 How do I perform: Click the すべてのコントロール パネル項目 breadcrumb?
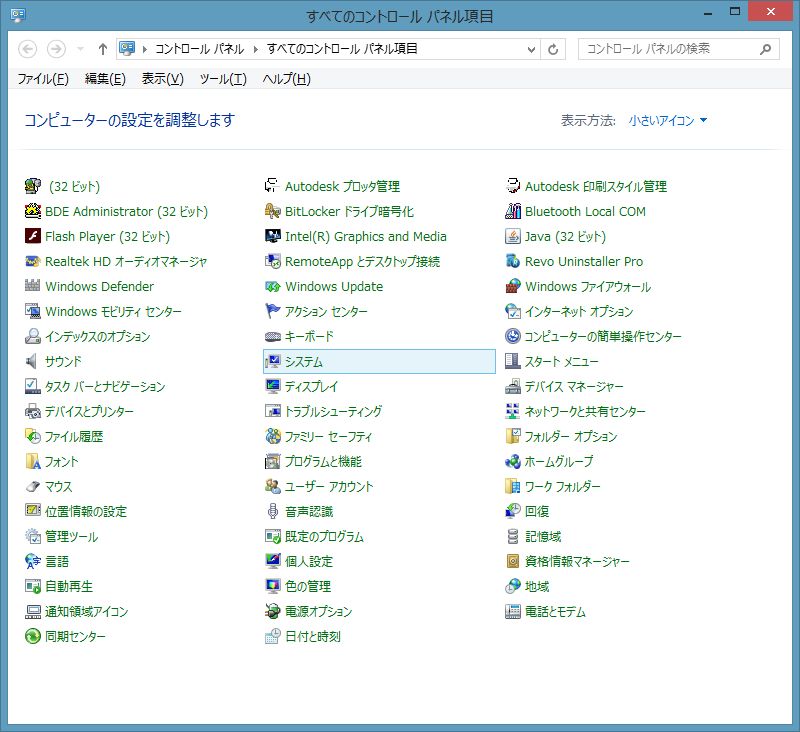(342, 49)
